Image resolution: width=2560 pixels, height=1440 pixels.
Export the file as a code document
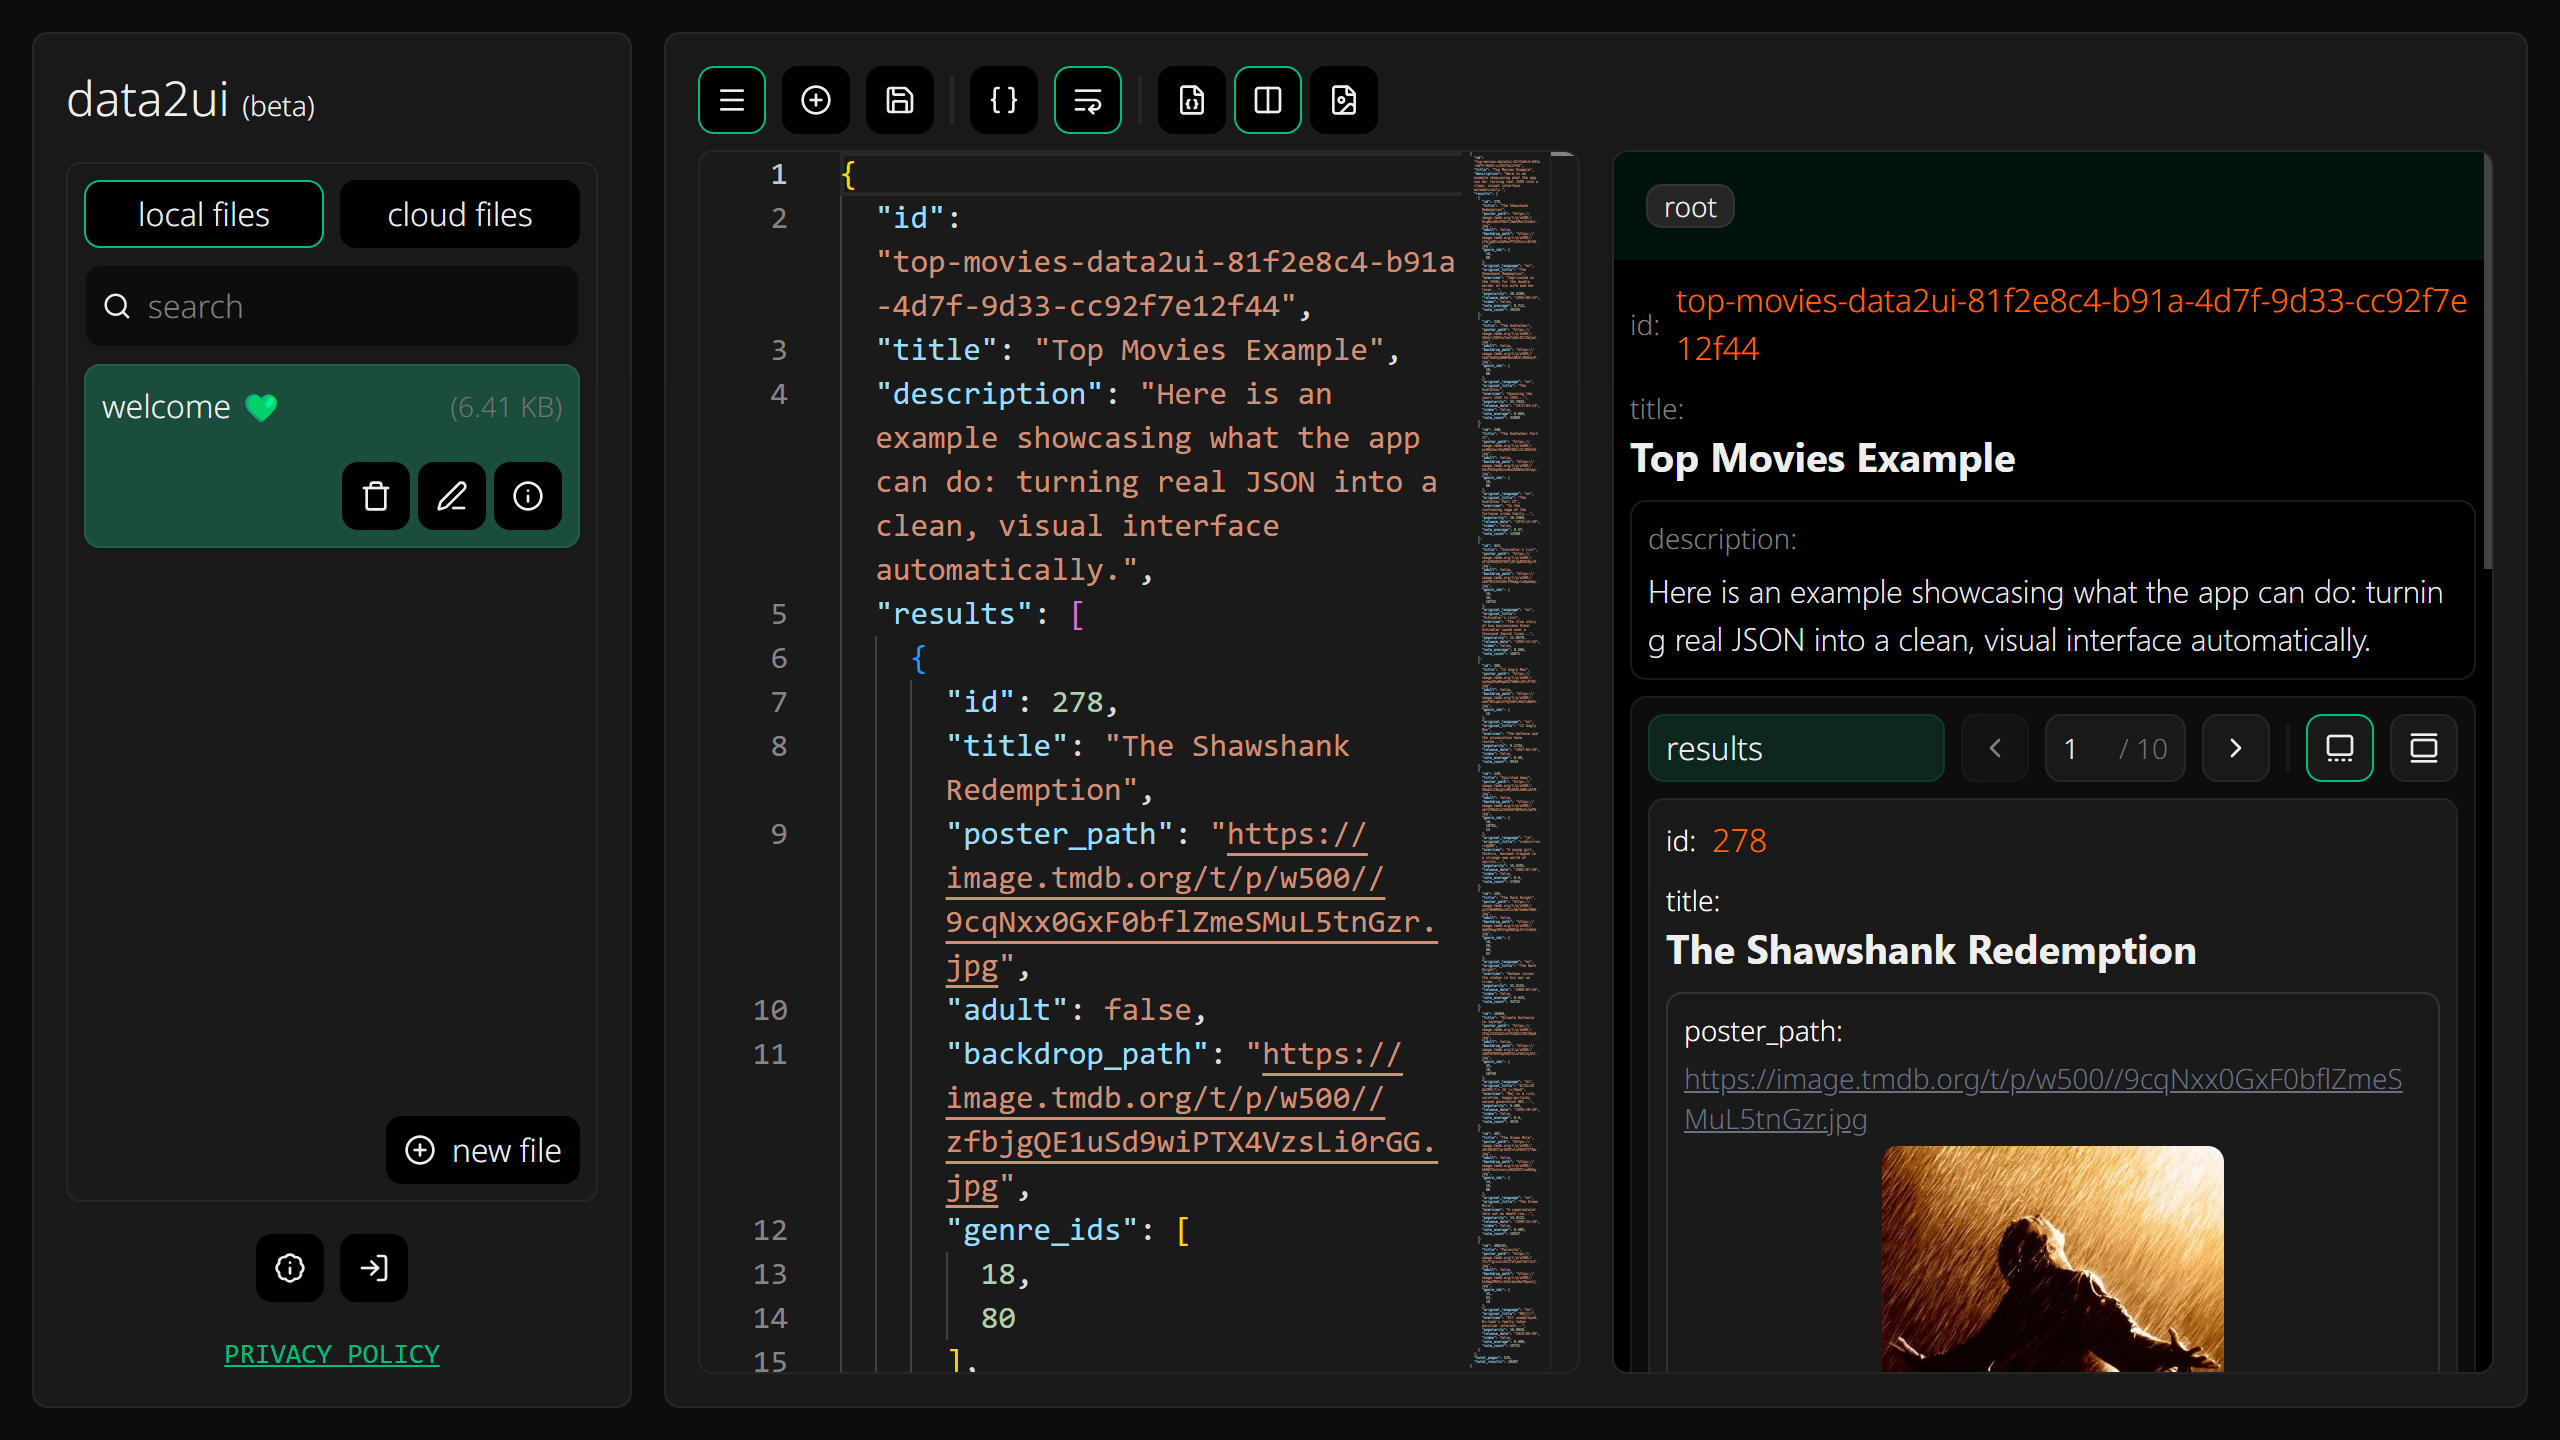pyautogui.click(x=1191, y=100)
